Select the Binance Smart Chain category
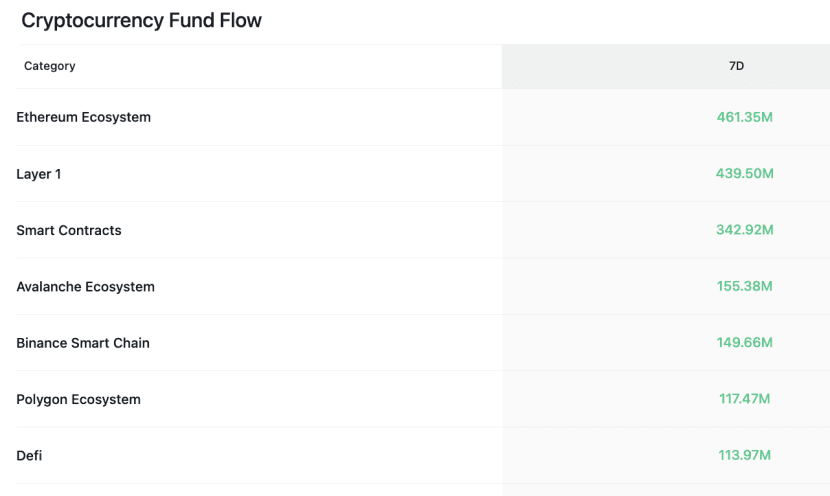This screenshot has width=830, height=496. [82, 343]
